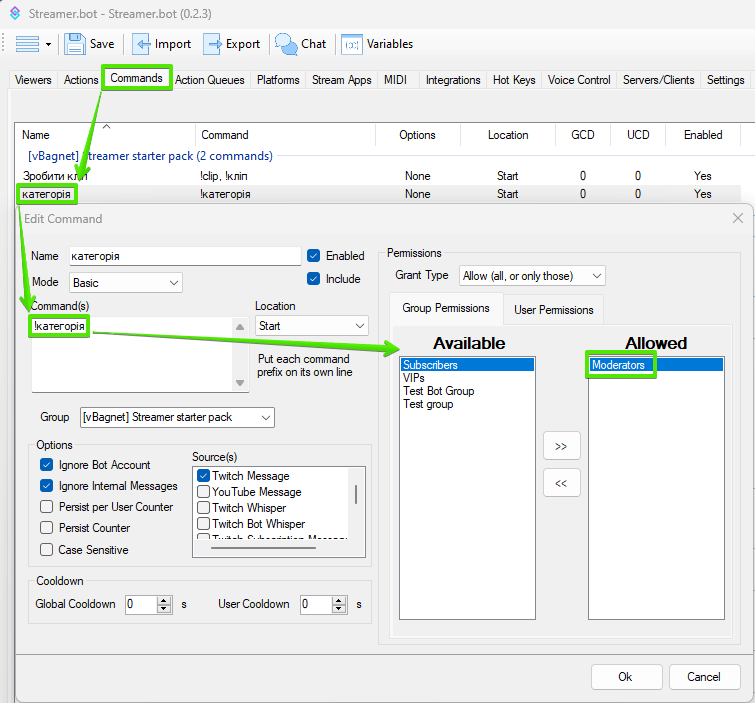Expand the arrow next to list view icon

(48, 44)
